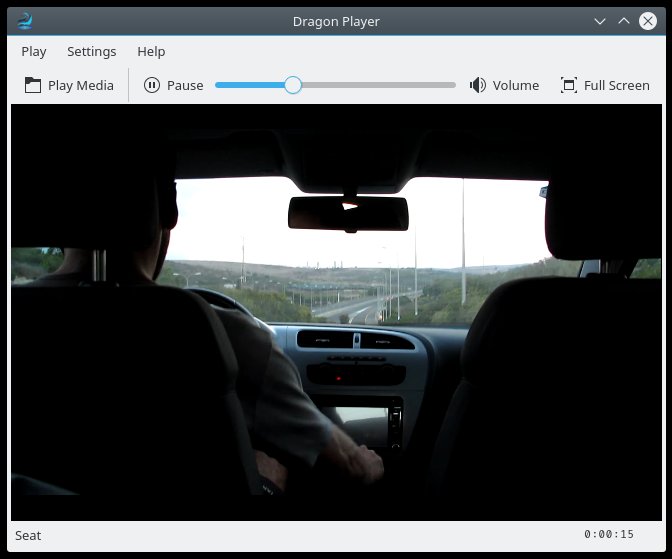Open the Play menu
This screenshot has height=559, width=672.
tap(34, 52)
